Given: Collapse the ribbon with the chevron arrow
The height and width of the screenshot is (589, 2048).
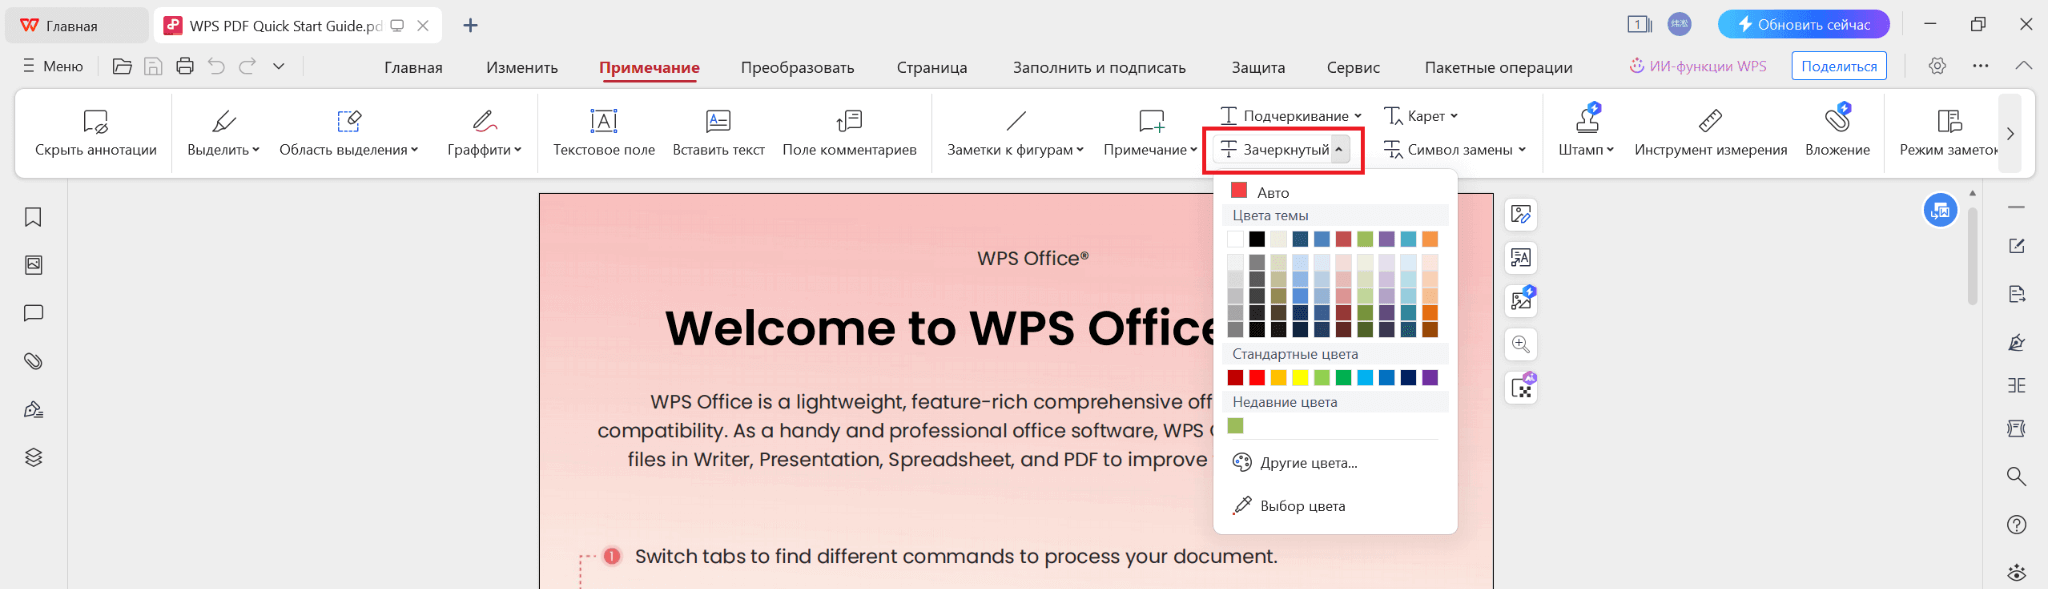Looking at the screenshot, I should [x=2024, y=66].
